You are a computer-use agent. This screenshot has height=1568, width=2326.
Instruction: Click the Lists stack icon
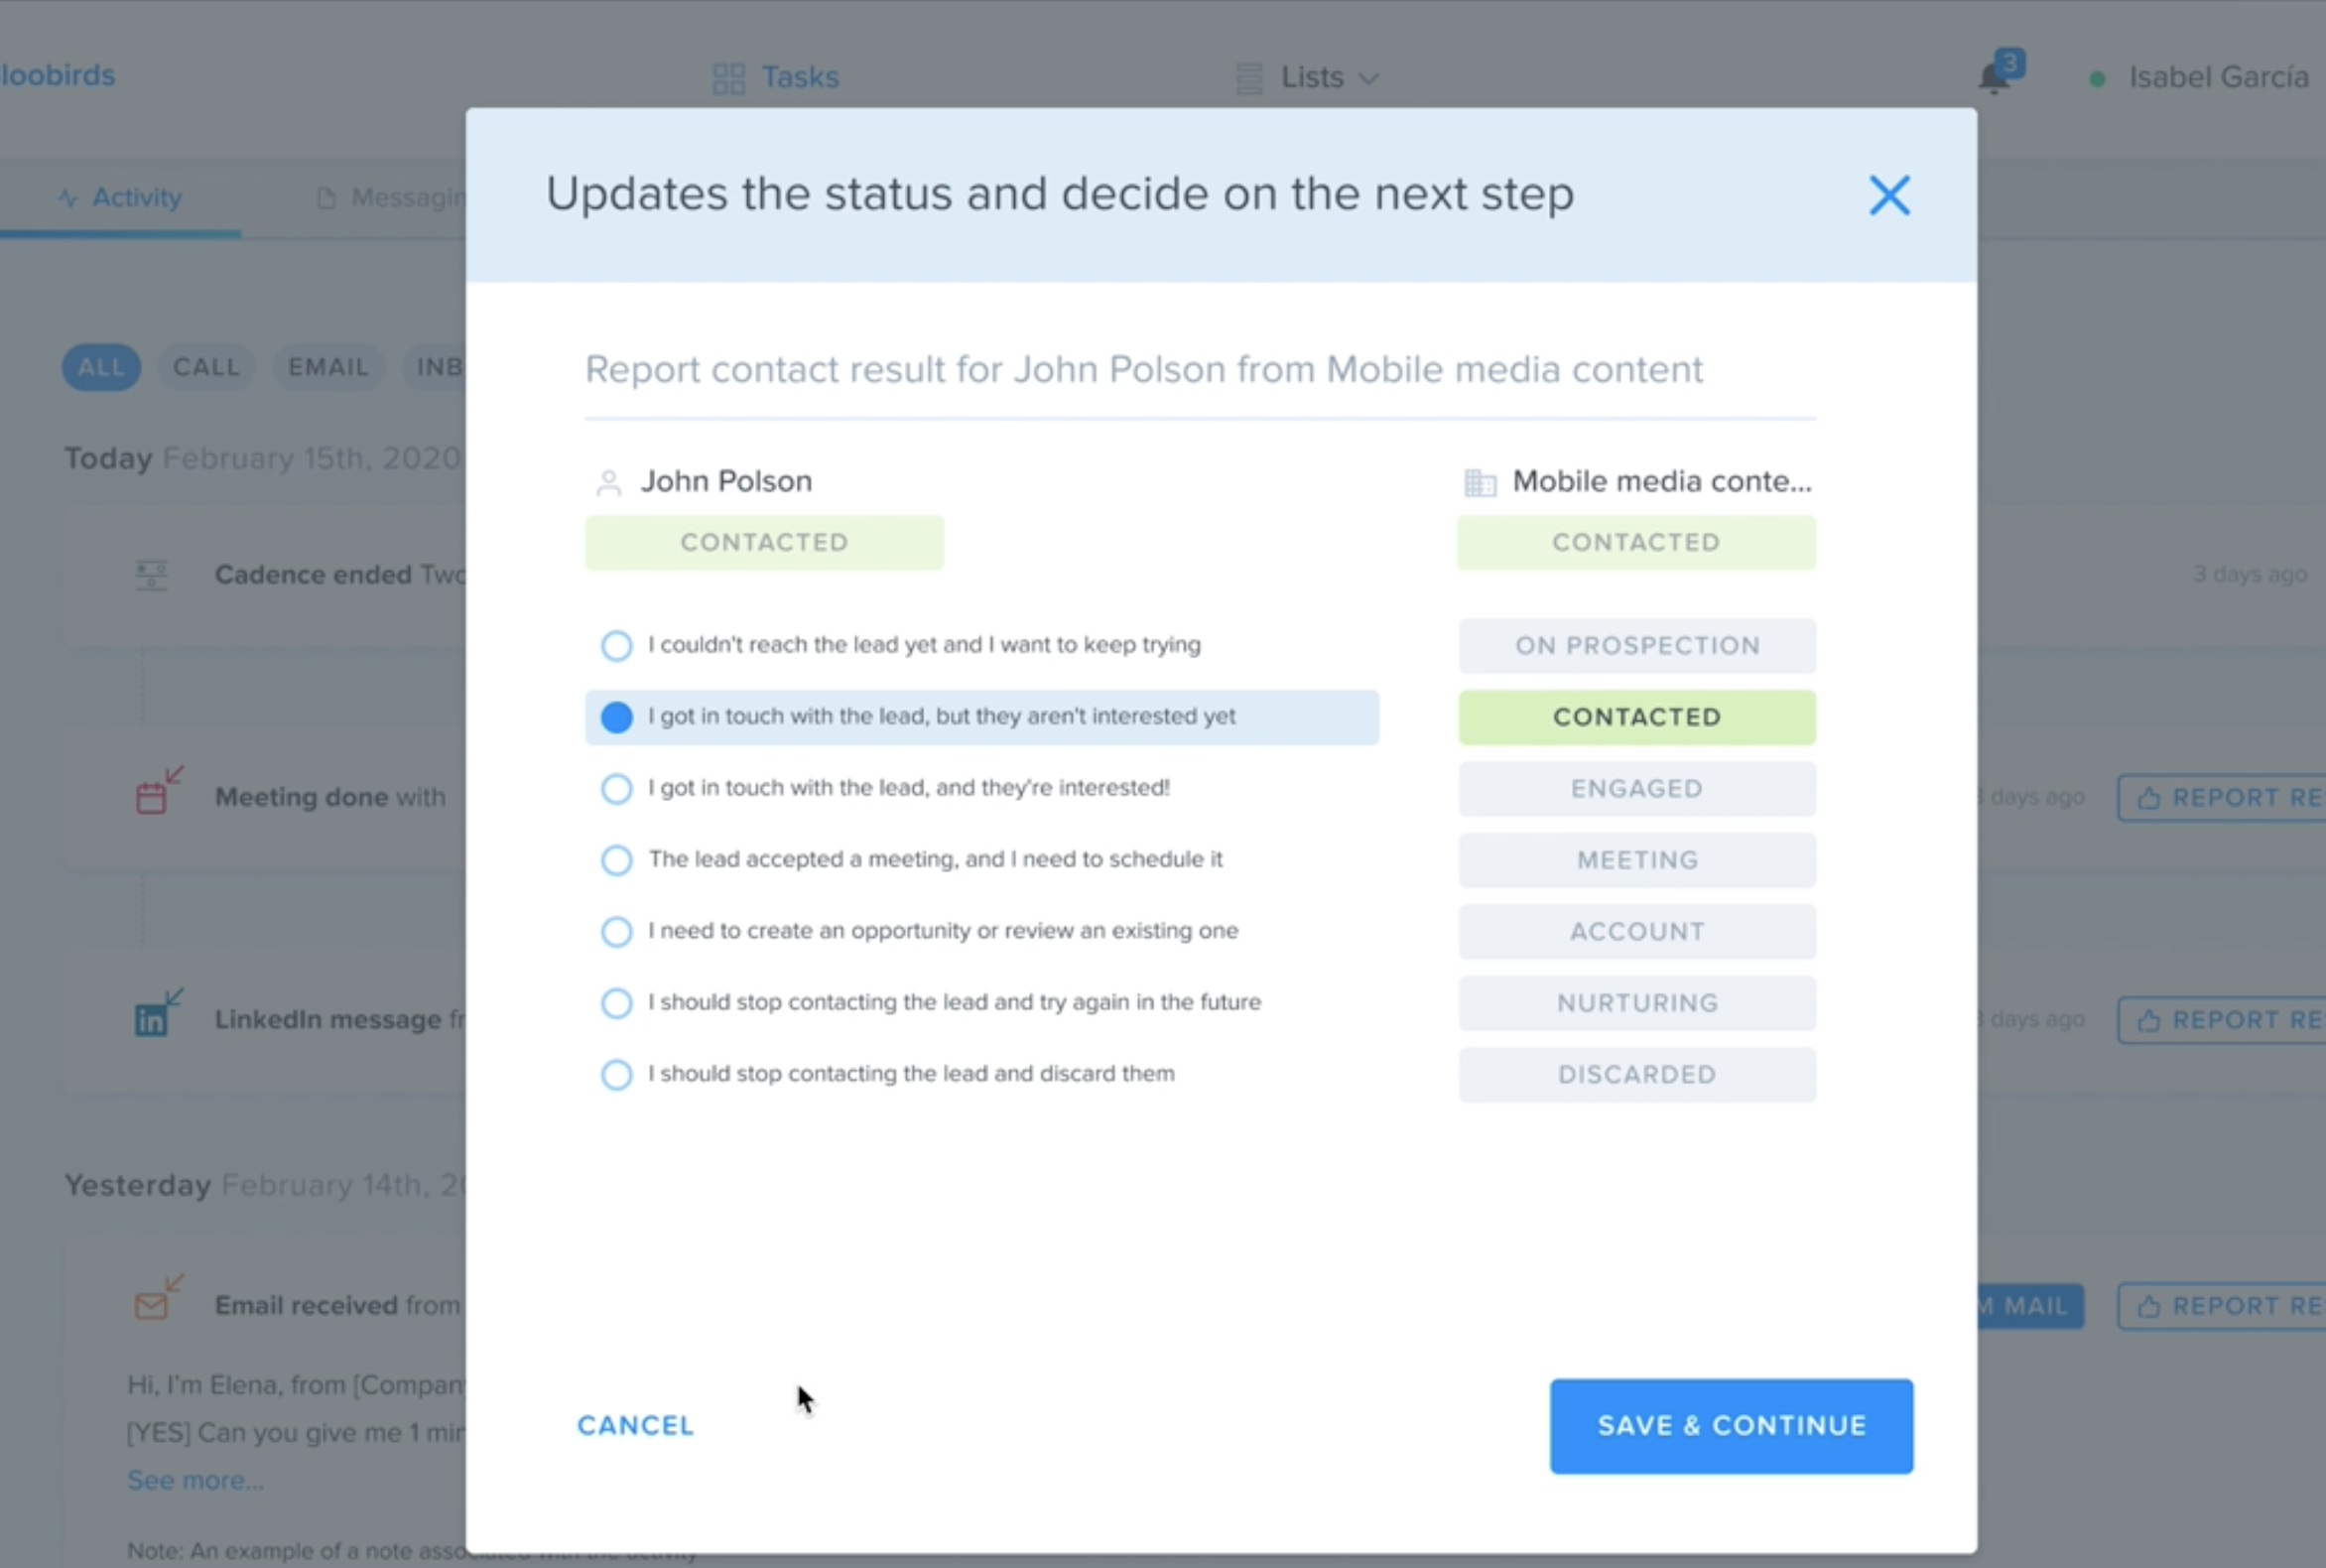(1248, 78)
